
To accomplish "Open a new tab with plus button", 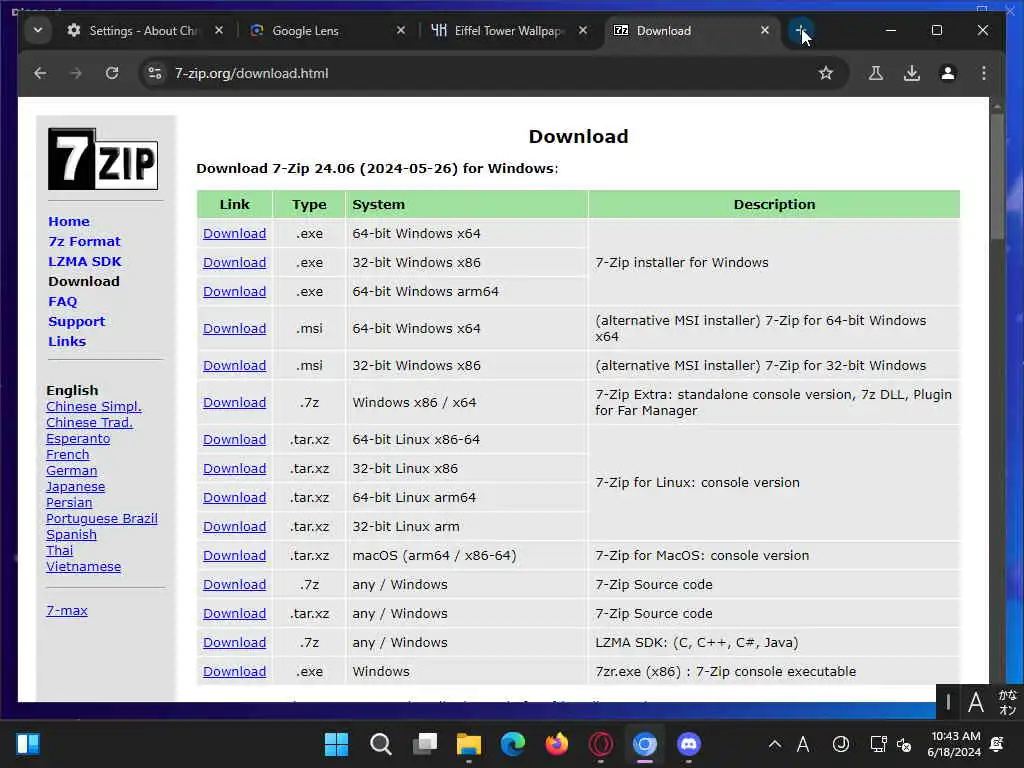I will (x=800, y=30).
